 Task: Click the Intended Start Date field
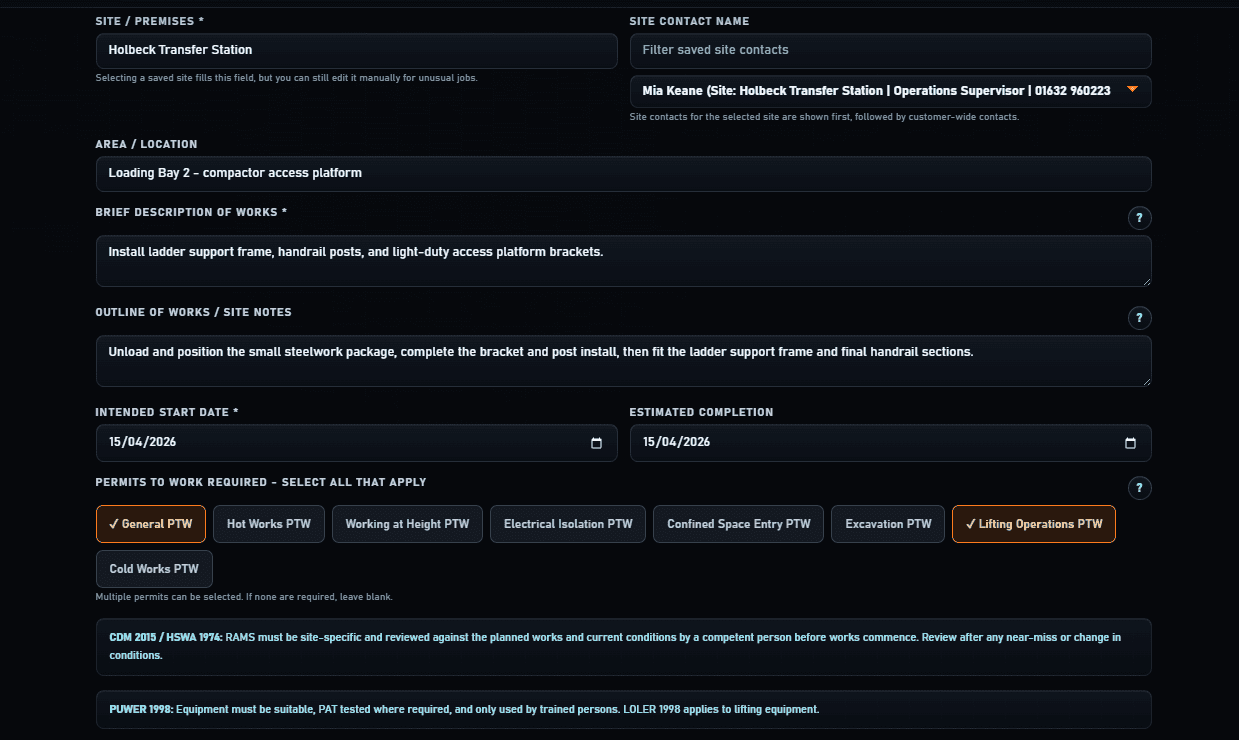(x=340, y=443)
